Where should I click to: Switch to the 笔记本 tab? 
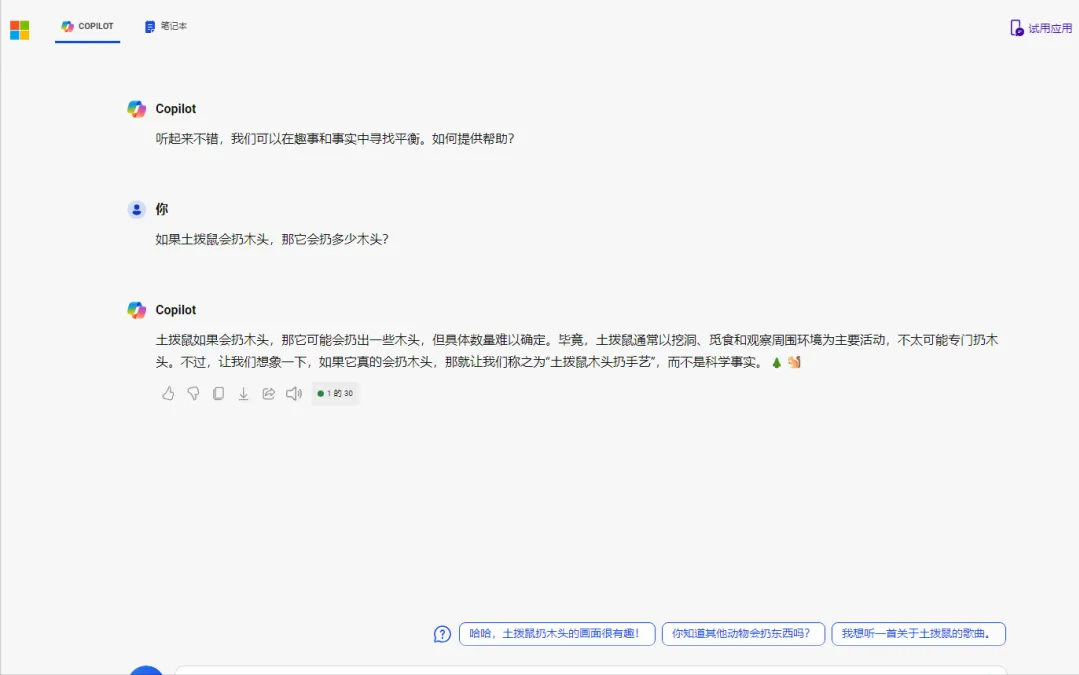pos(166,27)
